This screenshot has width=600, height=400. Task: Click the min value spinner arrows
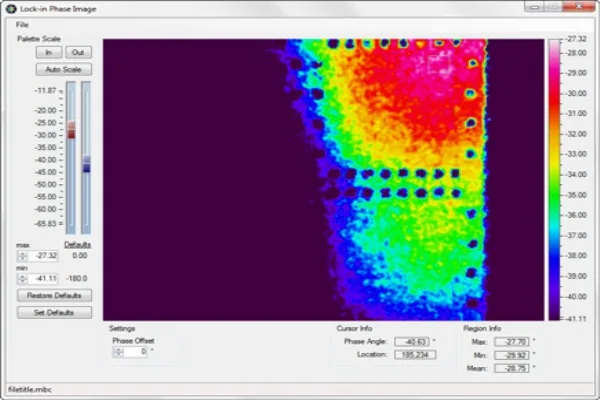23,278
